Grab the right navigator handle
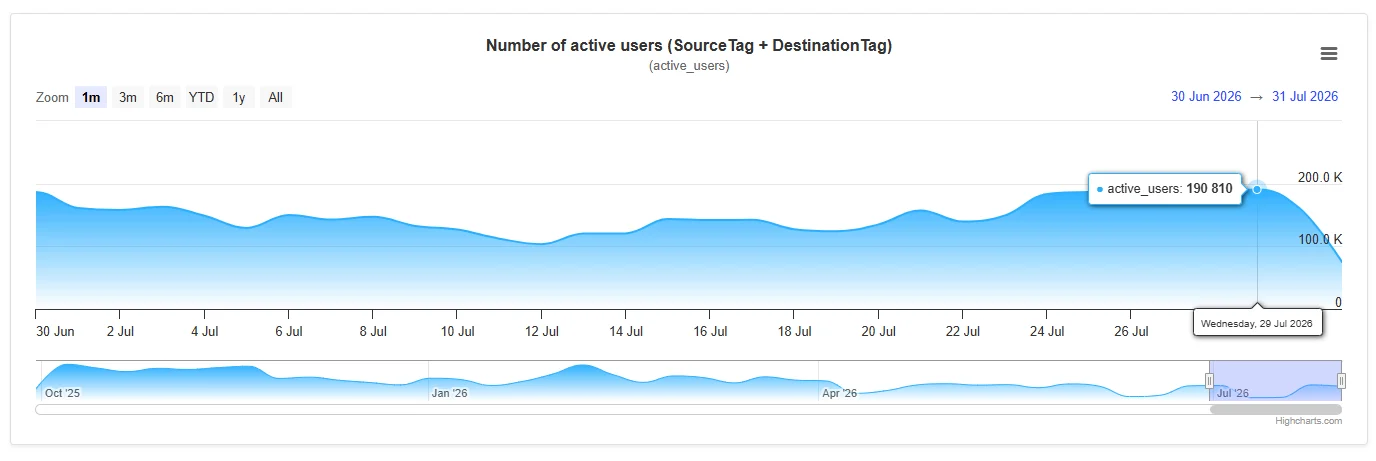This screenshot has height=461, width=1376. coord(1341,380)
